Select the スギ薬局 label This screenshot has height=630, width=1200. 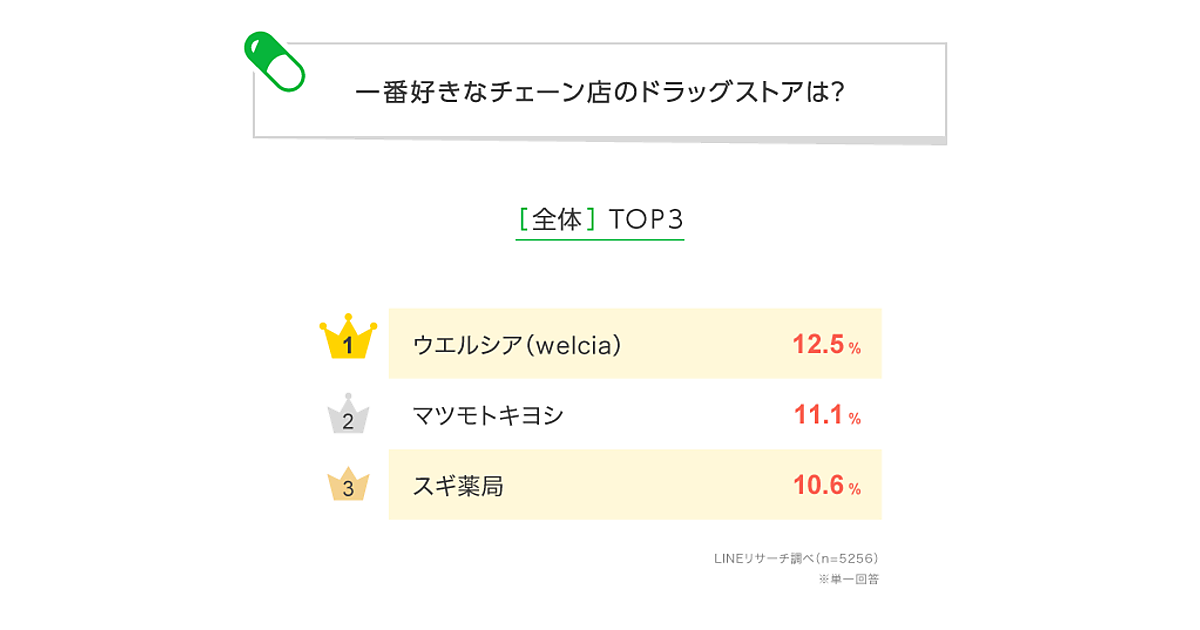pos(458,486)
